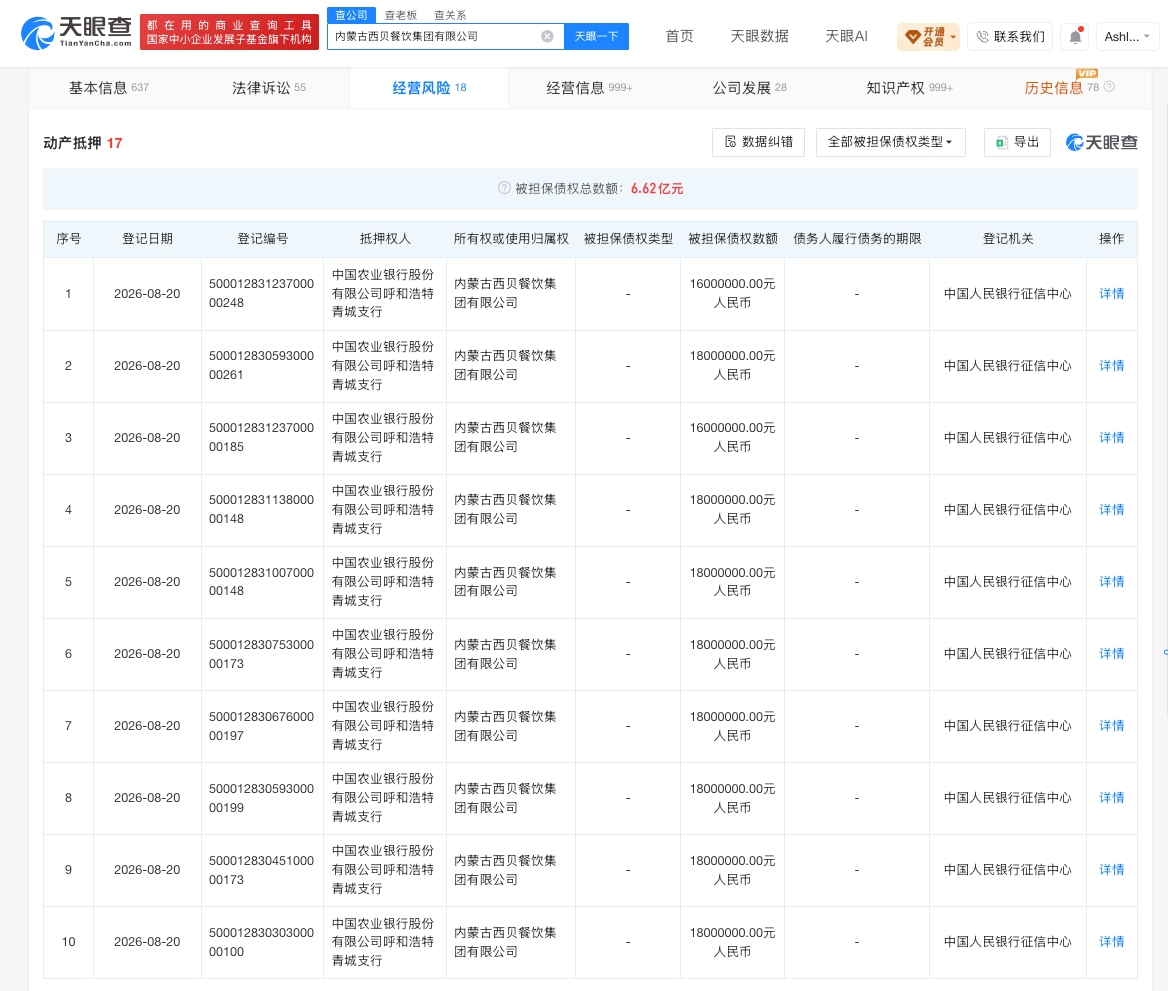Click the 导出 export button
1168x991 pixels.
coord(1018,142)
